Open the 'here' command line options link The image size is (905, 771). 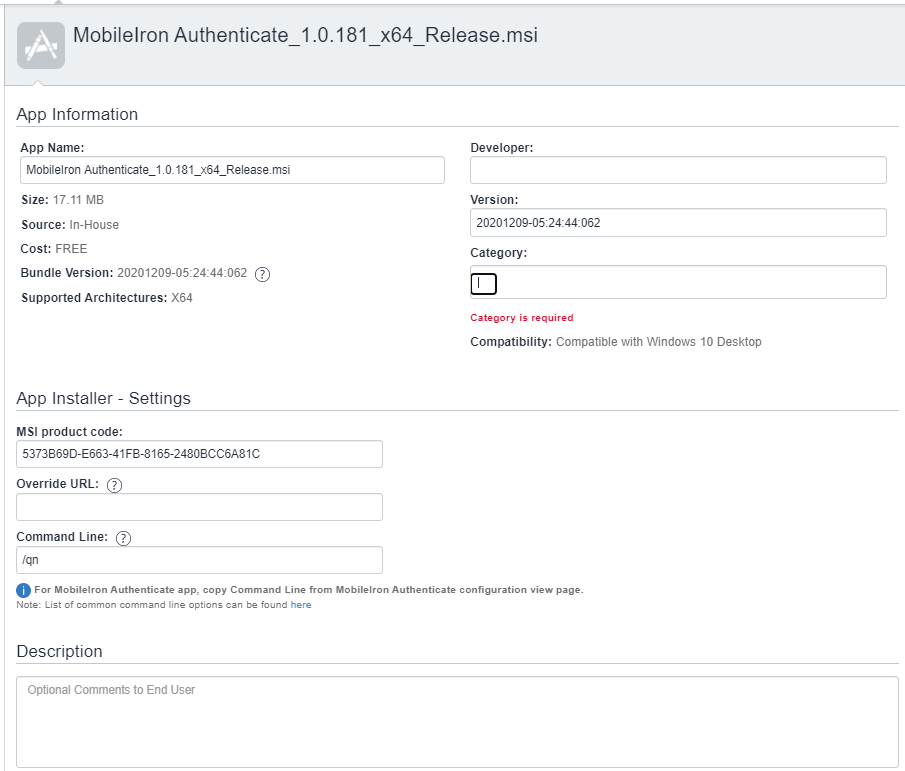(x=301, y=605)
